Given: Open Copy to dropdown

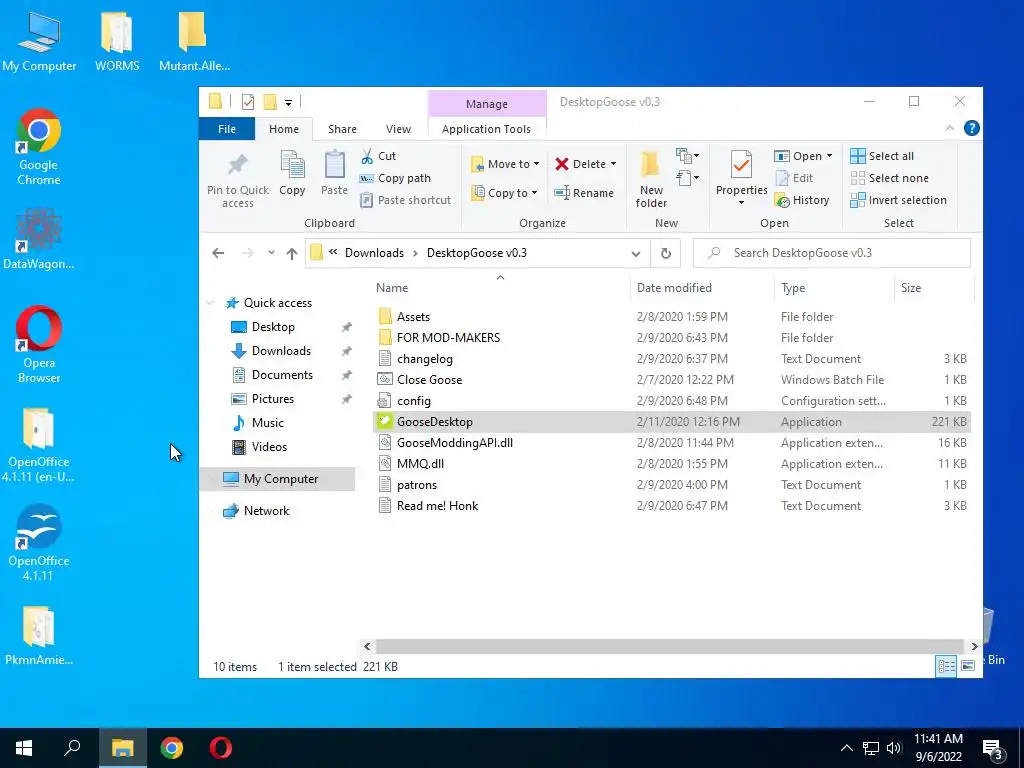Looking at the screenshot, I should (x=504, y=193).
